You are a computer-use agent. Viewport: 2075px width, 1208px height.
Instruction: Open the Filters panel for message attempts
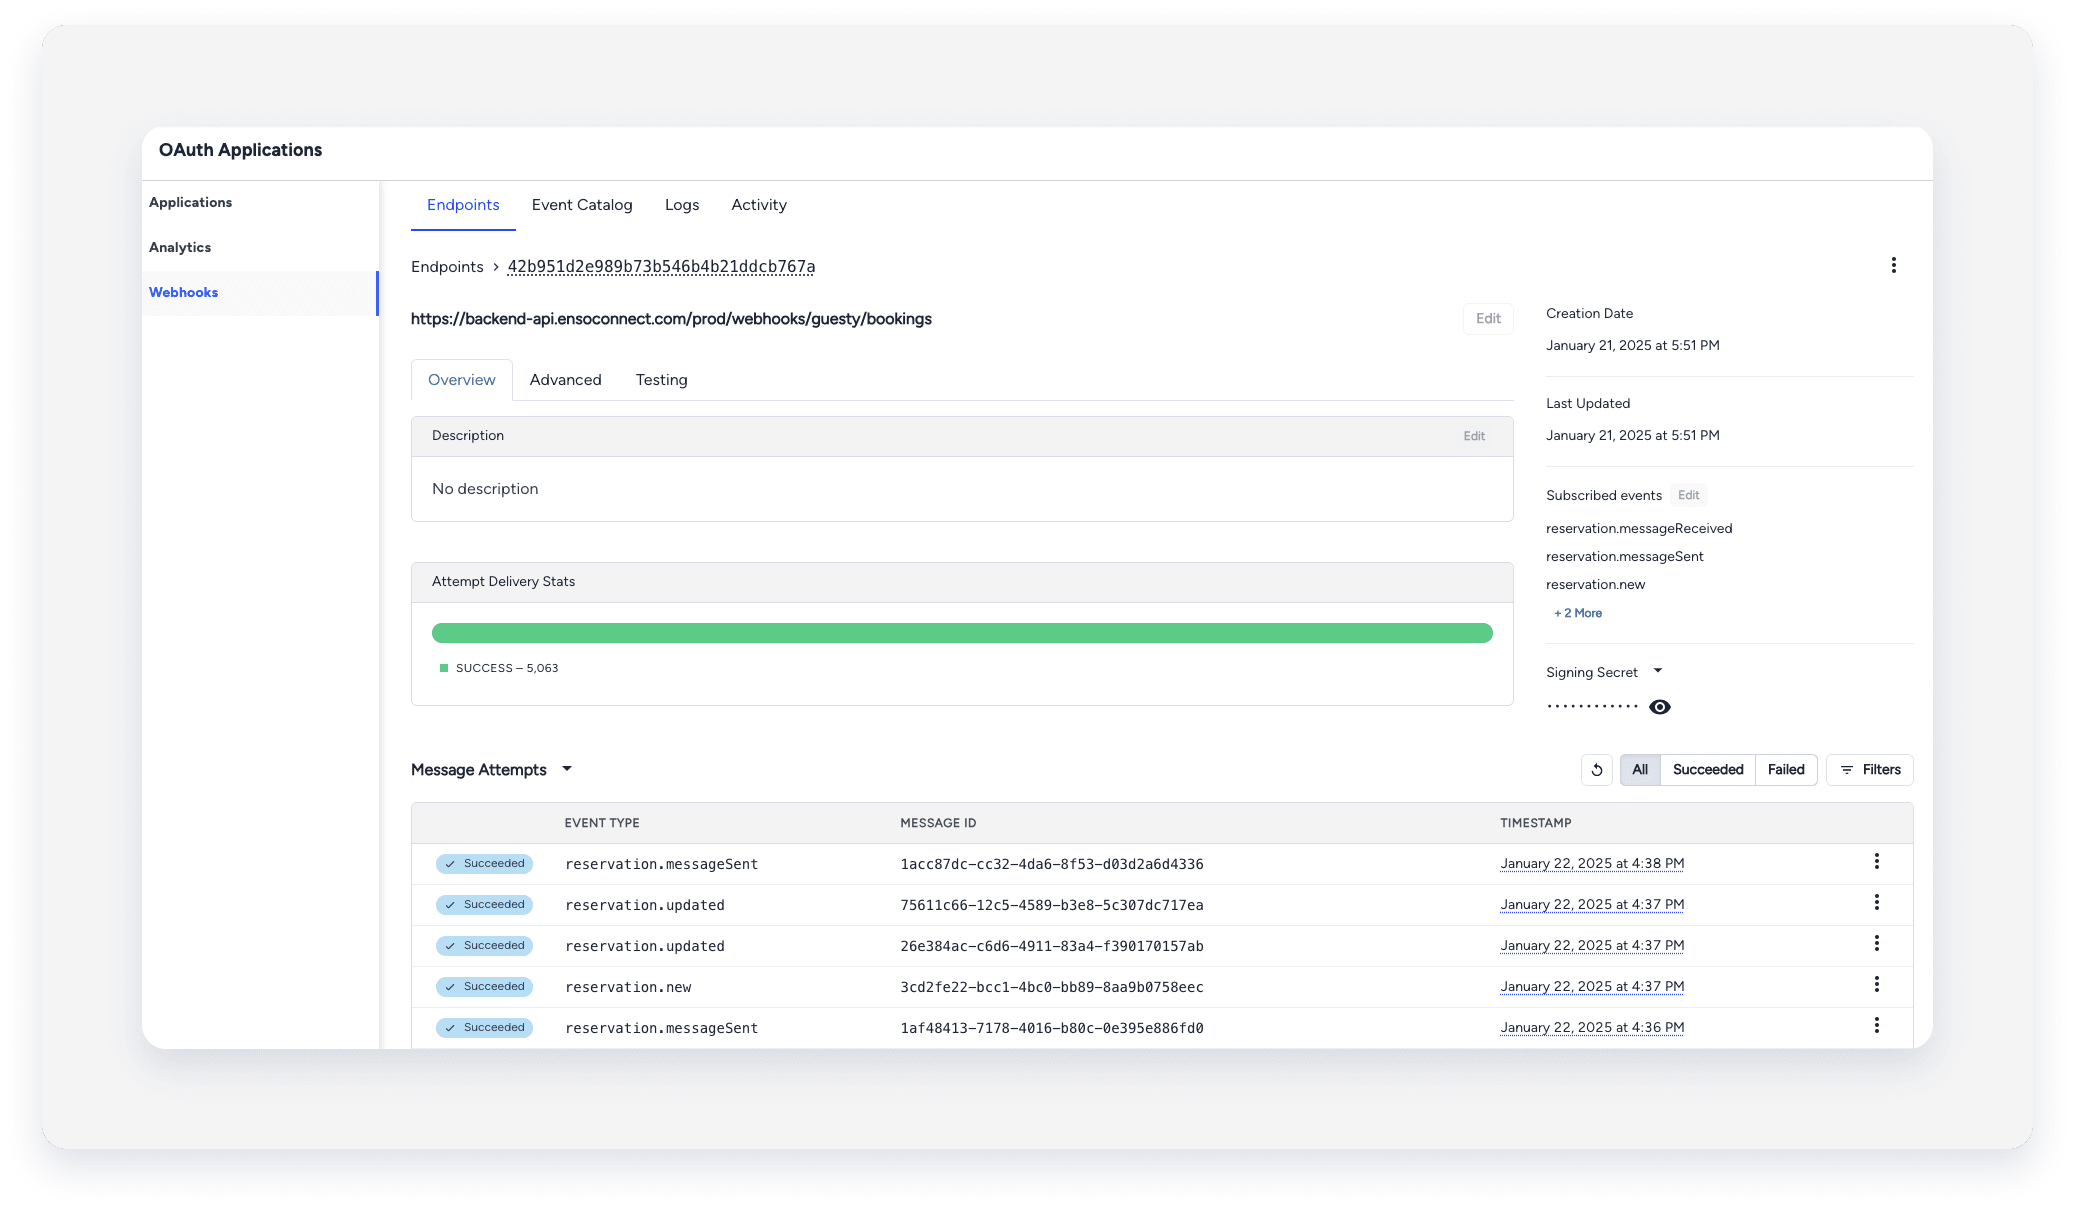click(1869, 770)
